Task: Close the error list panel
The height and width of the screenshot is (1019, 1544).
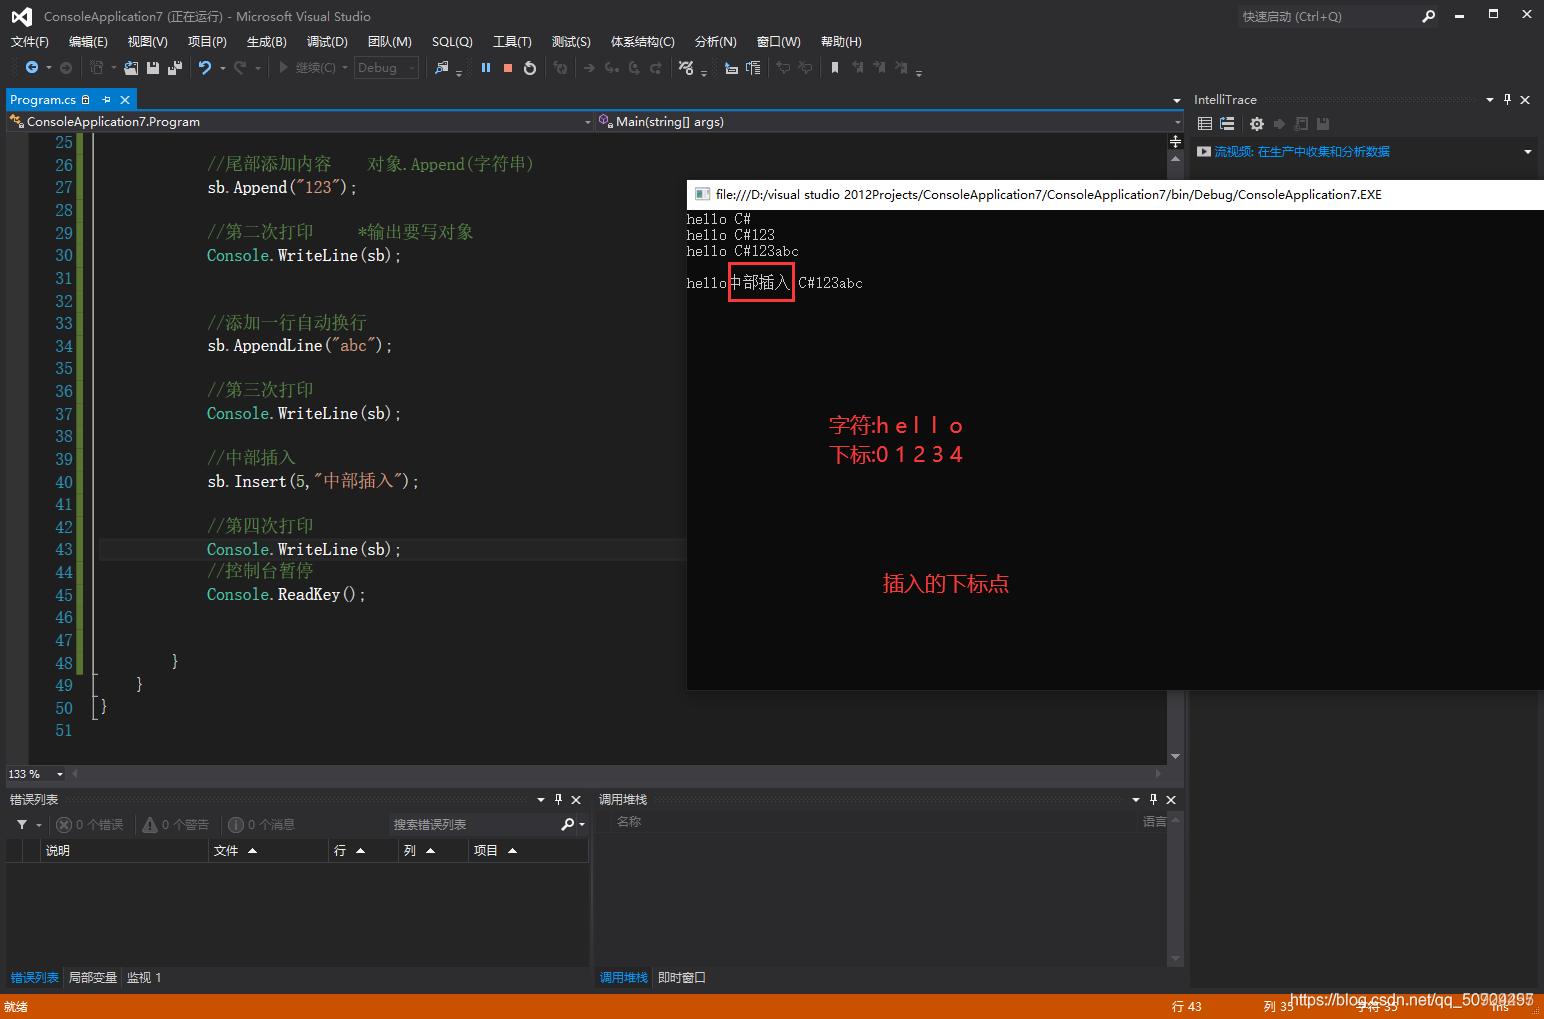Action: coord(576,800)
